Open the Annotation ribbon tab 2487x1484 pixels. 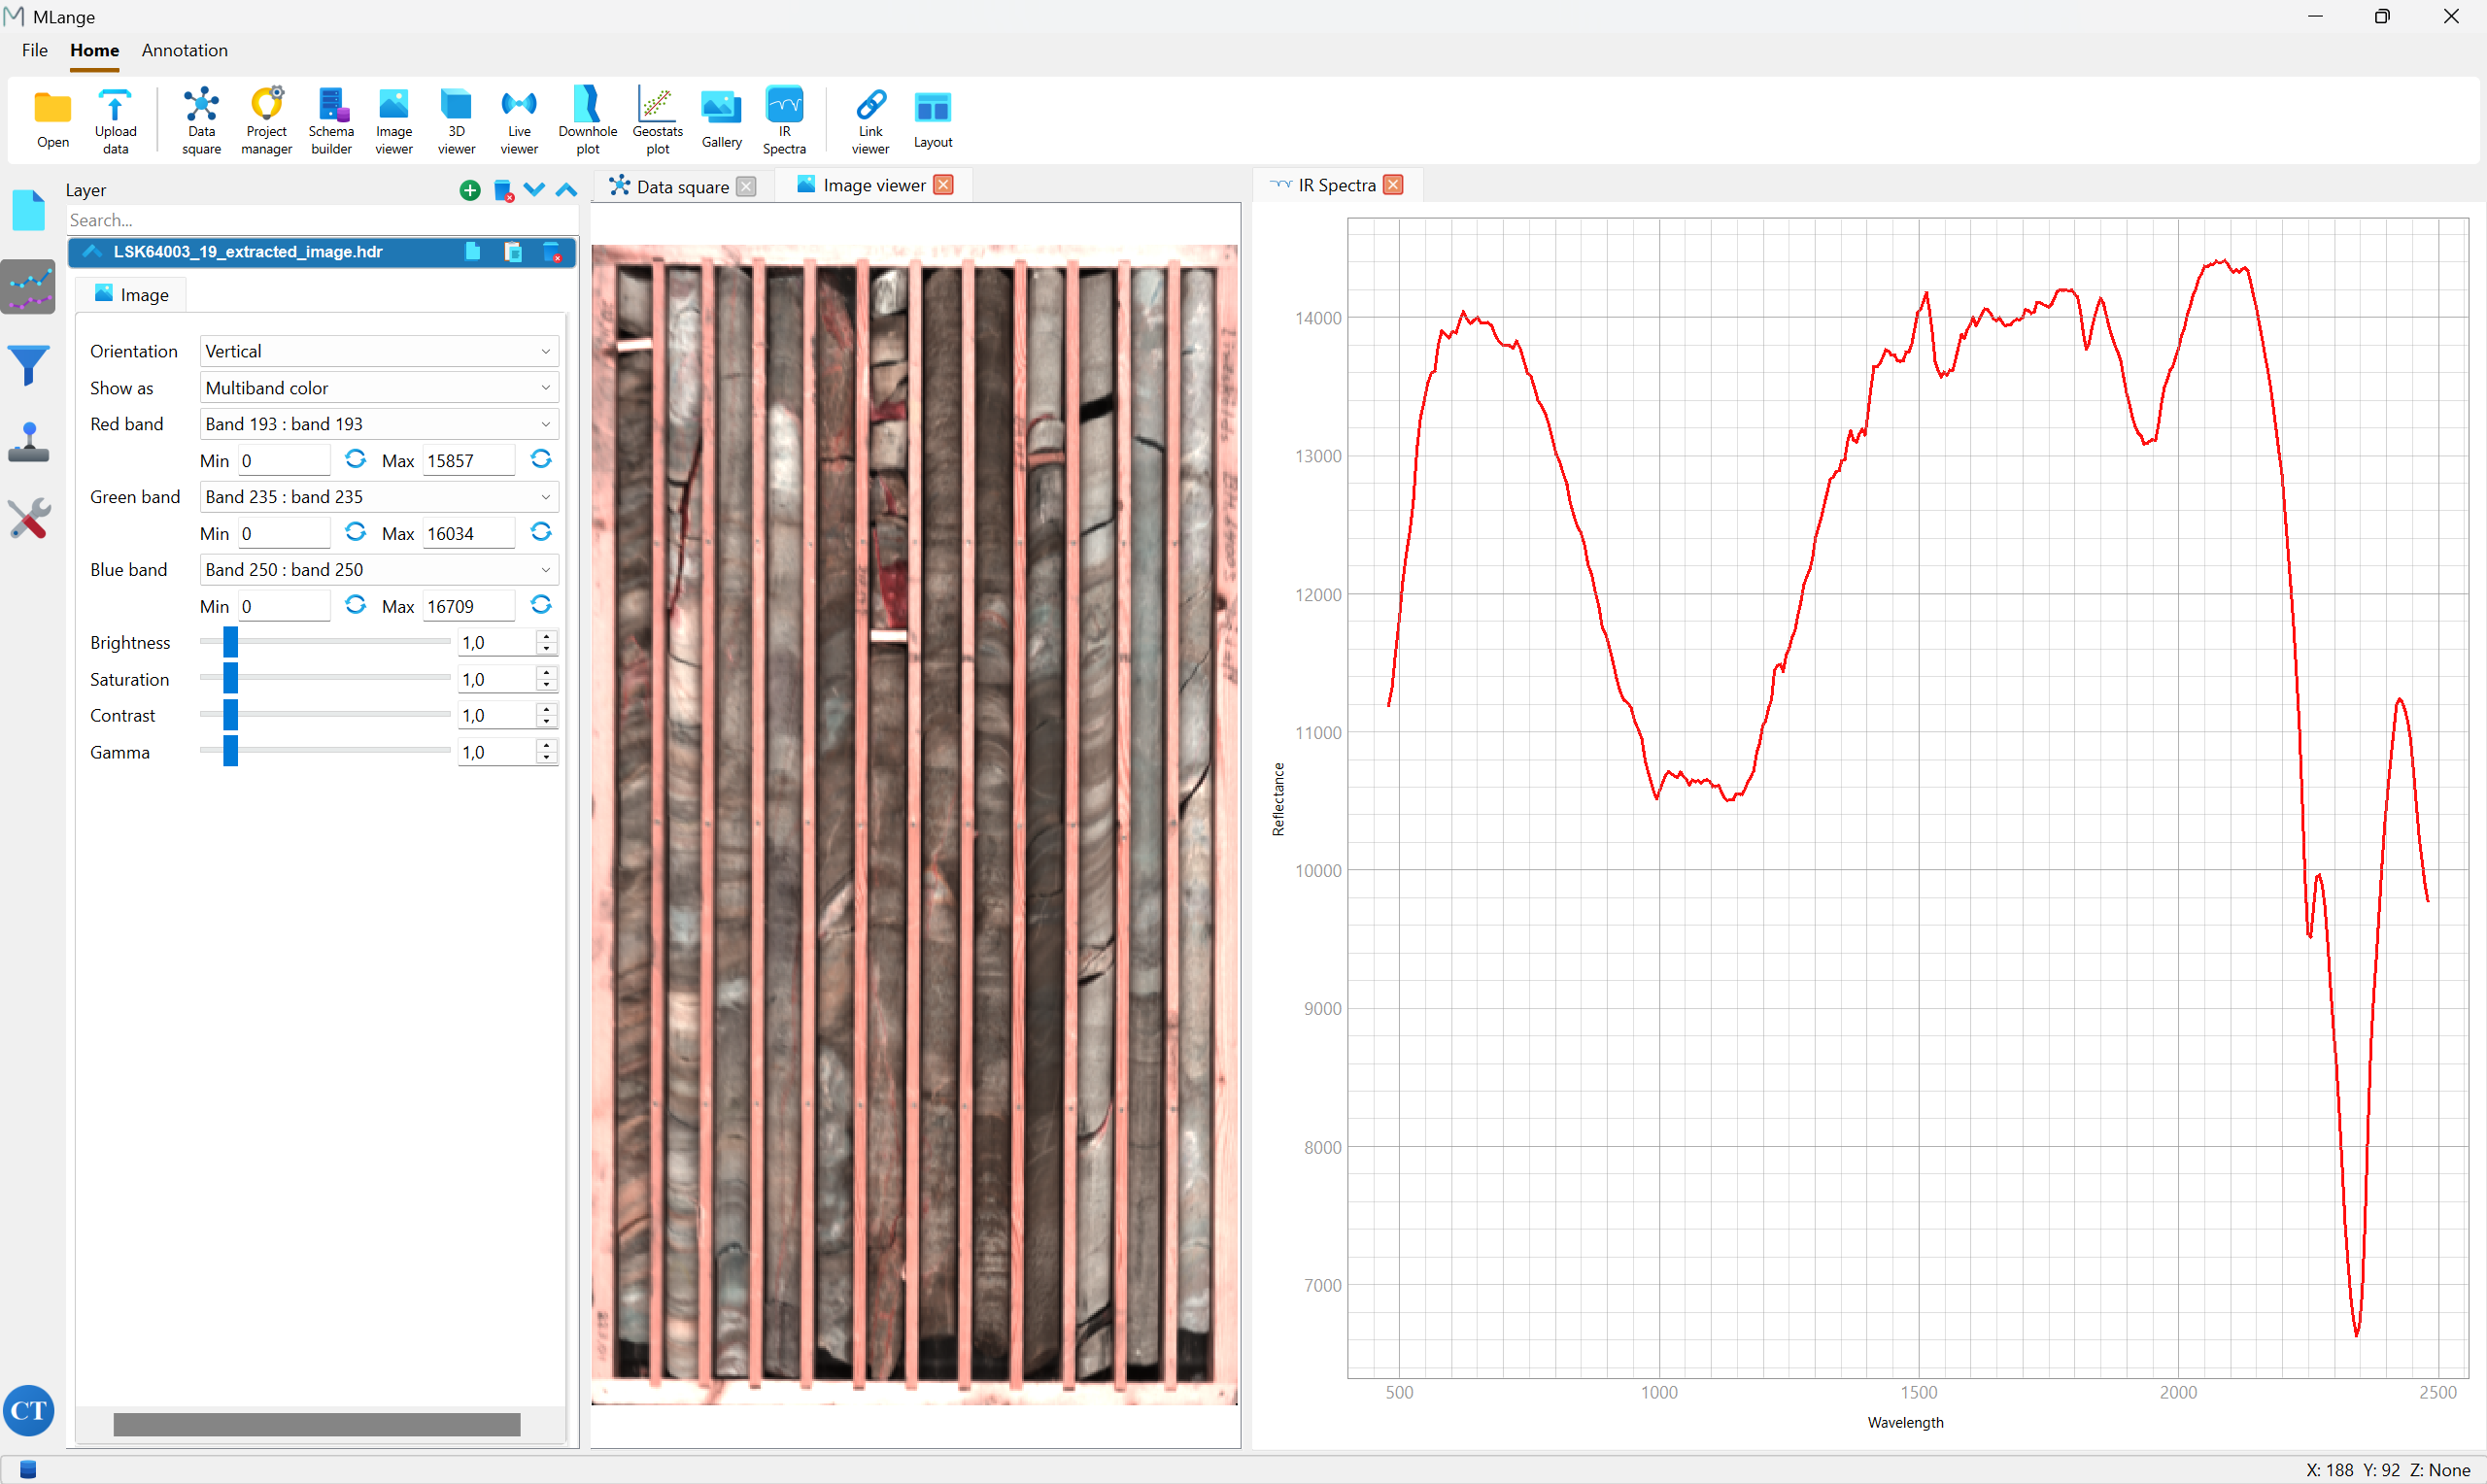pyautogui.click(x=184, y=50)
